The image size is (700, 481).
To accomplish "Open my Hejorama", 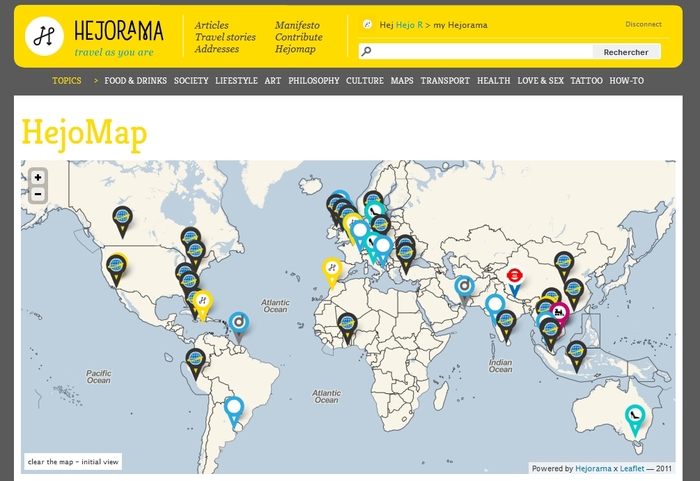I will coord(460,25).
